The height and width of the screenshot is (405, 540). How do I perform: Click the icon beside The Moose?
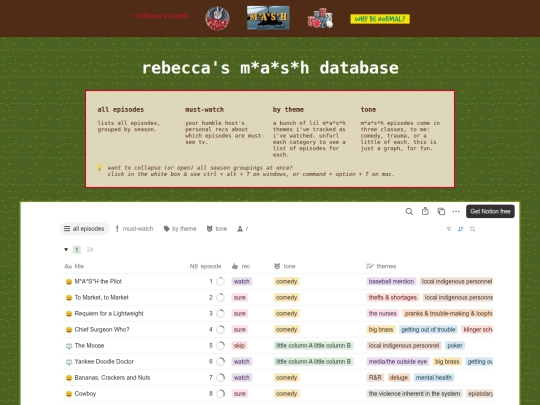pyautogui.click(x=69, y=346)
